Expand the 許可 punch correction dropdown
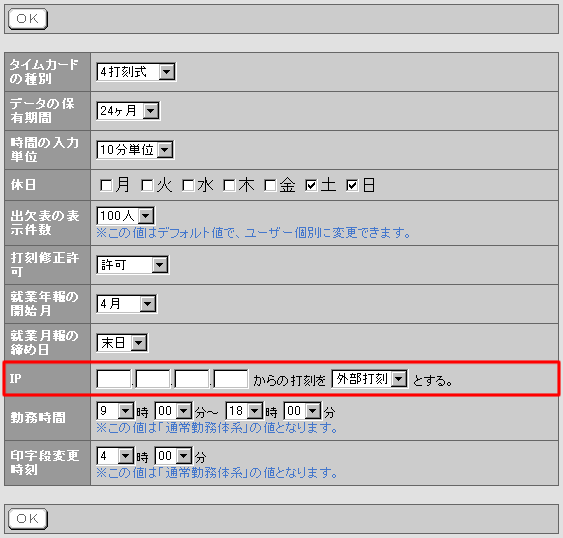The width and height of the screenshot is (563, 538). pos(132,265)
